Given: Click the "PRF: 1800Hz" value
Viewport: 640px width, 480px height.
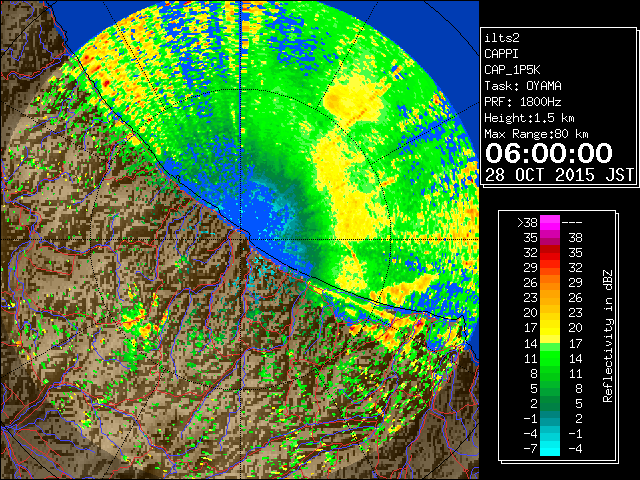Looking at the screenshot, I should click(523, 102).
